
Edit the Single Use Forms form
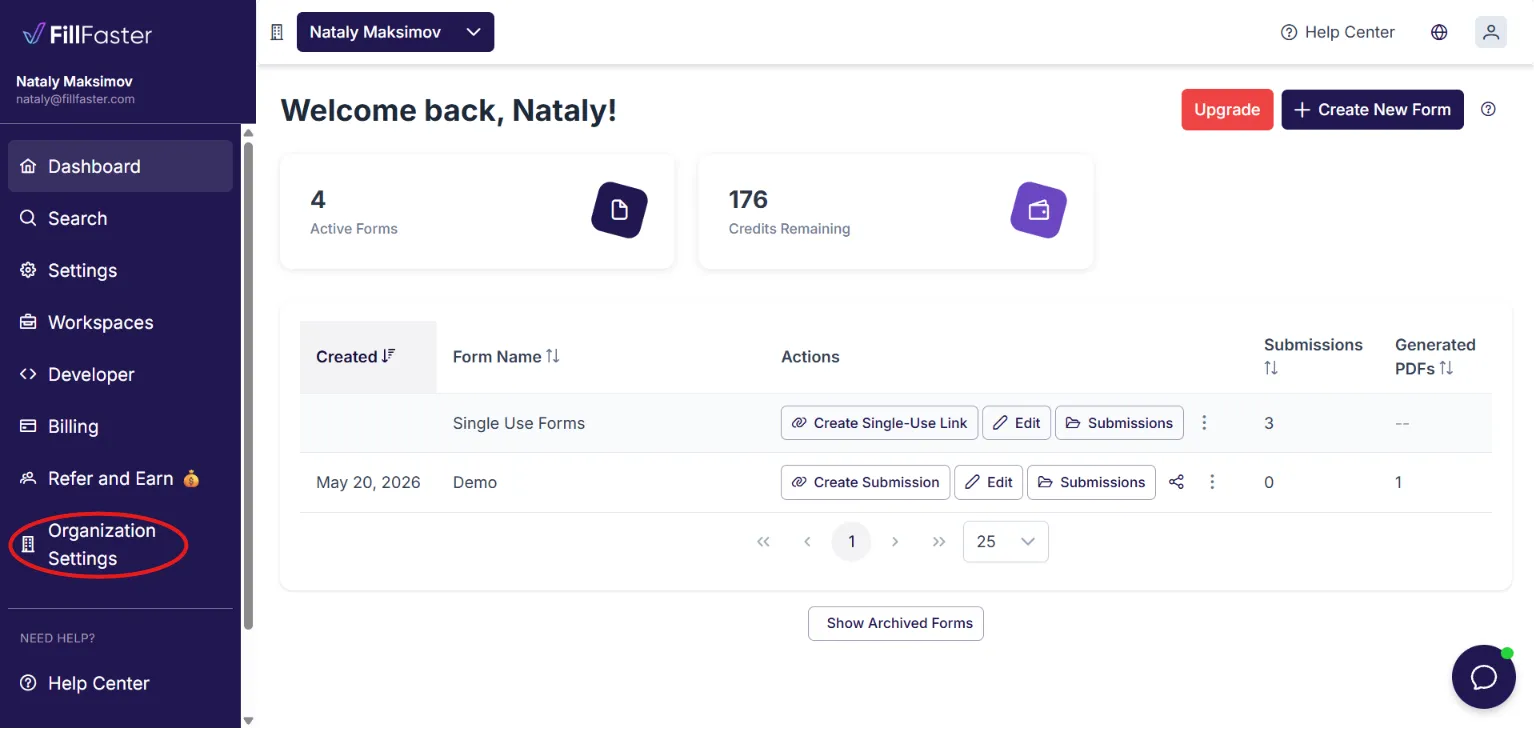[1016, 423]
